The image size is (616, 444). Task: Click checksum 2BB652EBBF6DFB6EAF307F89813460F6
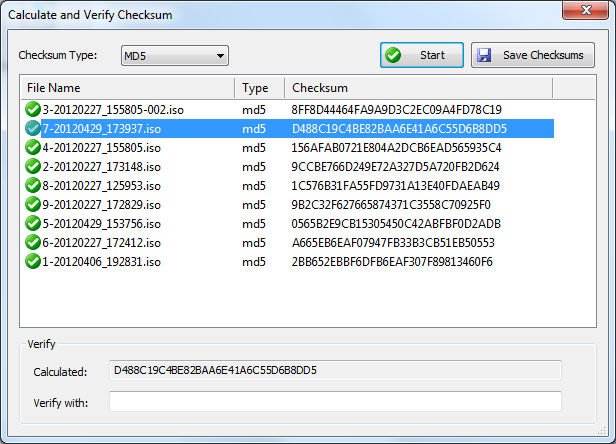392,262
